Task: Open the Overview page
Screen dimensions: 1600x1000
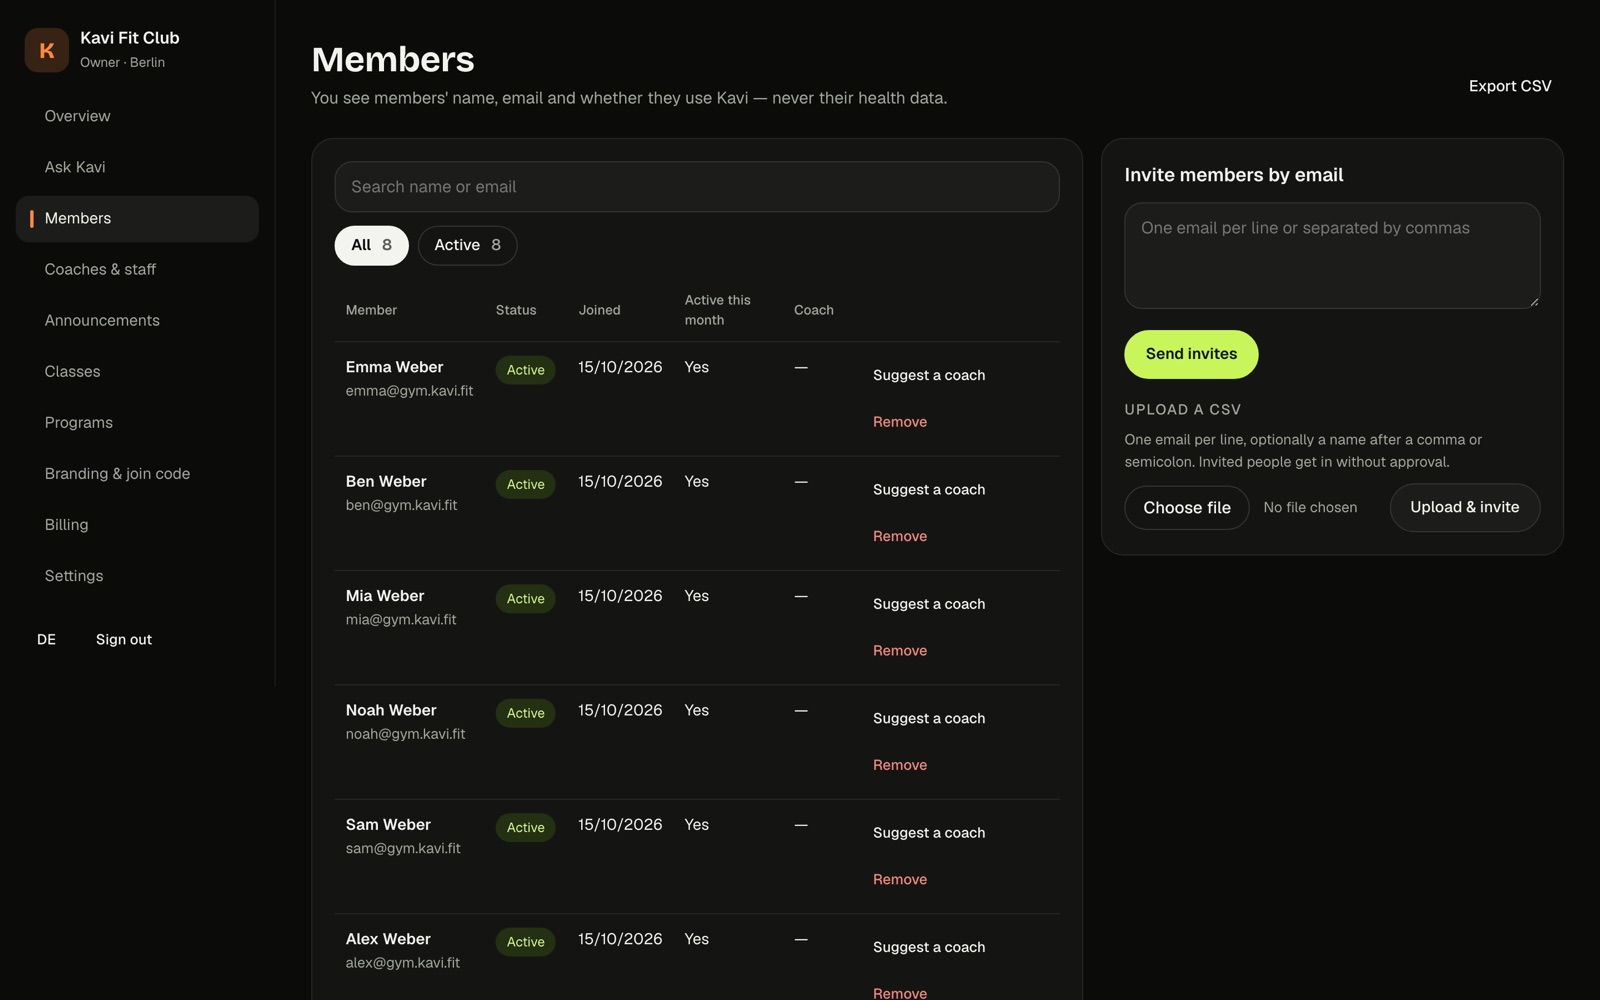Action: (137, 116)
